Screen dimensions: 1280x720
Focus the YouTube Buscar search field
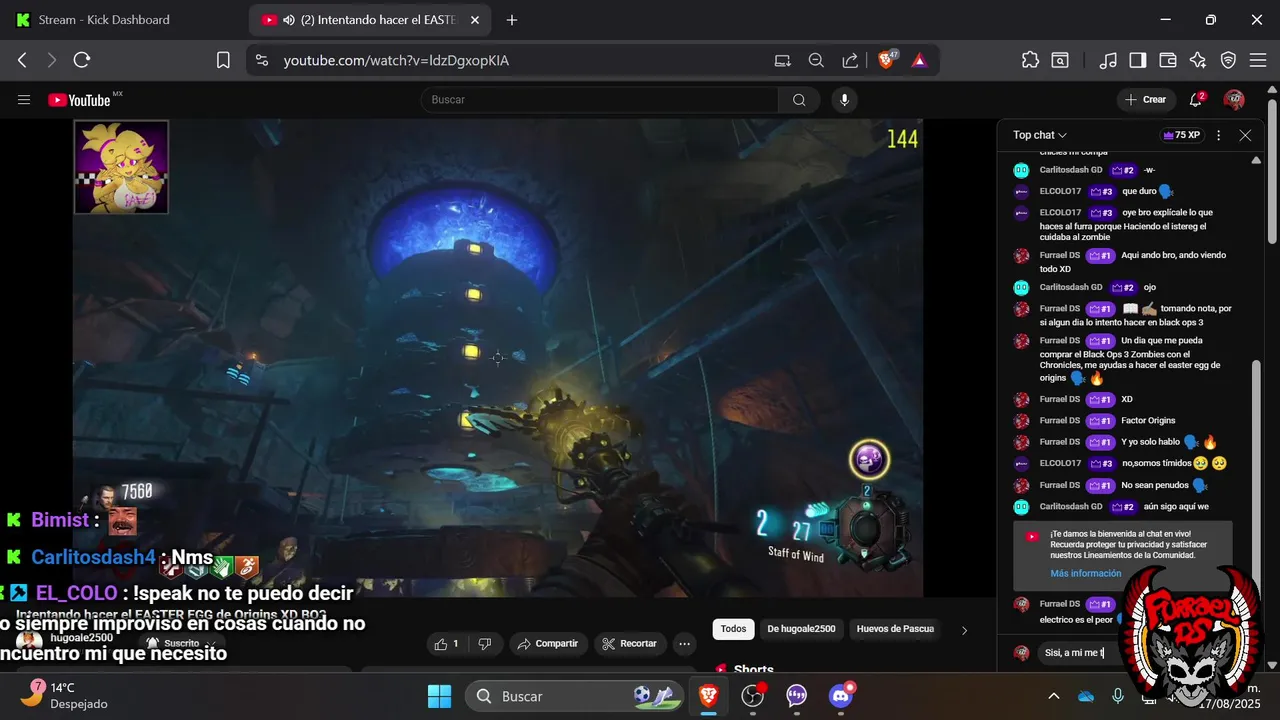(x=600, y=99)
